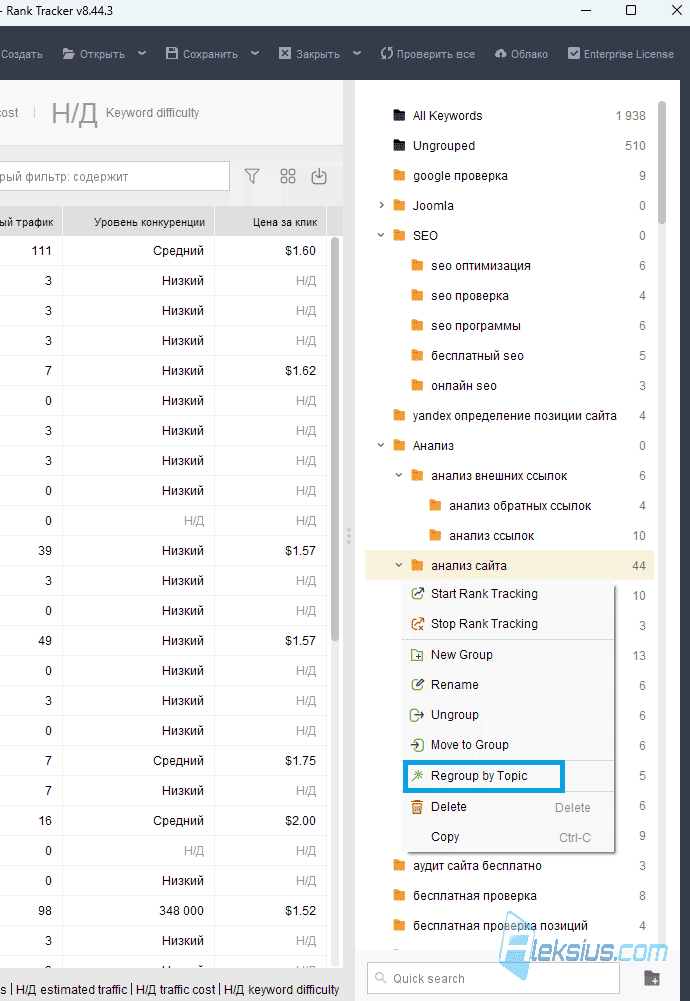Choose Copy from context menu
This screenshot has height=1001, width=690.
click(x=508, y=837)
